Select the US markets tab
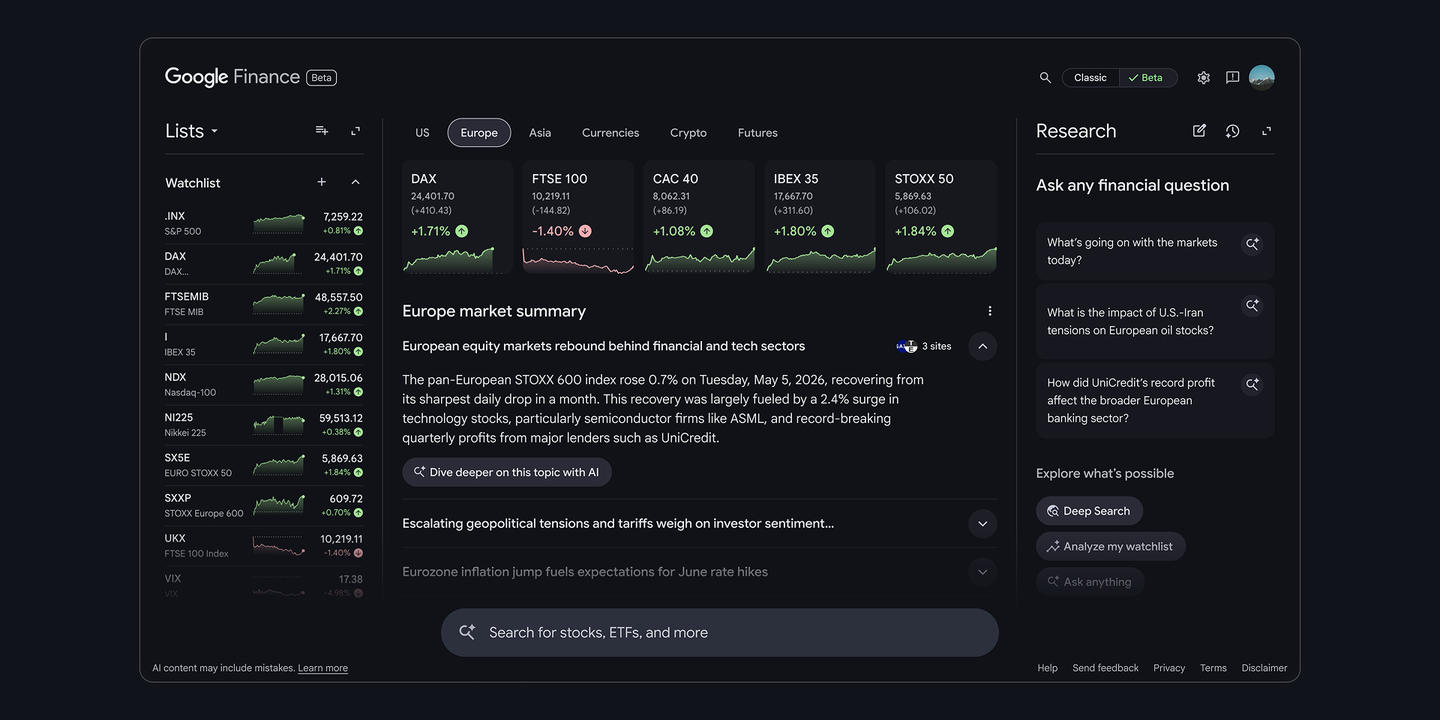Viewport: 1440px width, 720px height. pyautogui.click(x=422, y=132)
